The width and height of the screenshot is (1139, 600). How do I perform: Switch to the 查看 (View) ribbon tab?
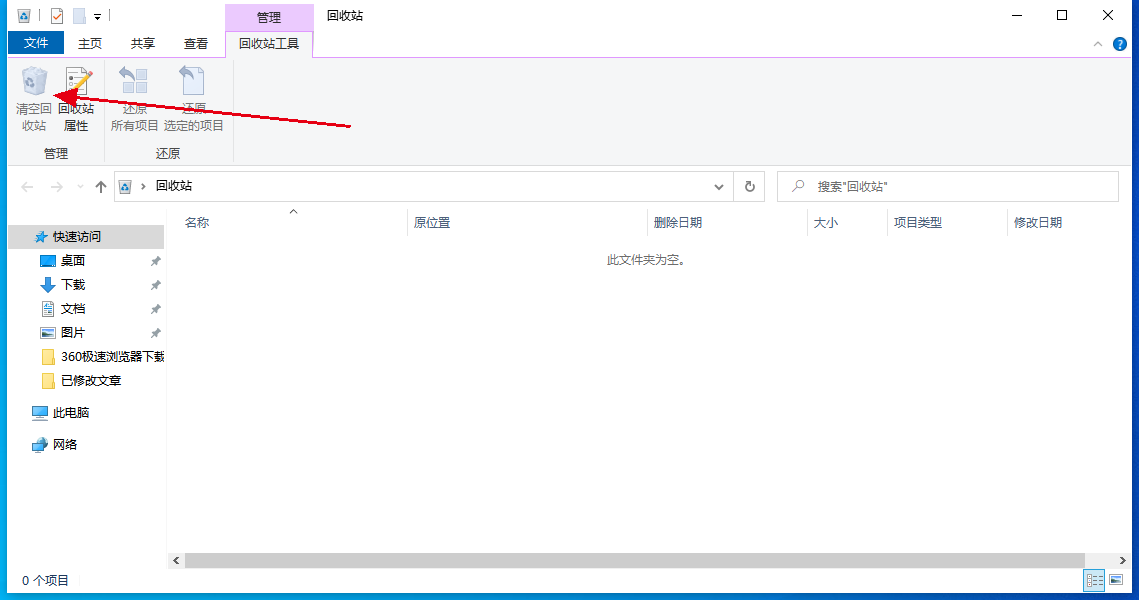[196, 43]
